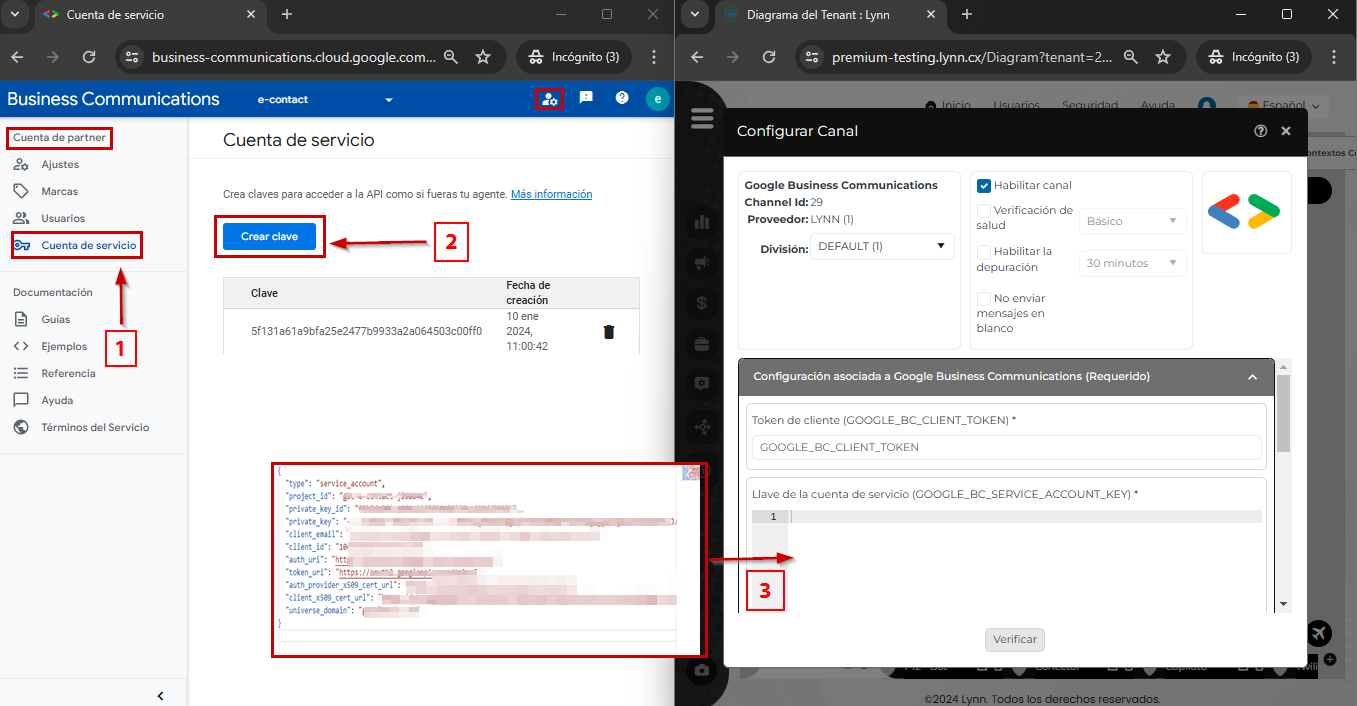Click the Google Business Communications logo thumbnail

click(1246, 212)
